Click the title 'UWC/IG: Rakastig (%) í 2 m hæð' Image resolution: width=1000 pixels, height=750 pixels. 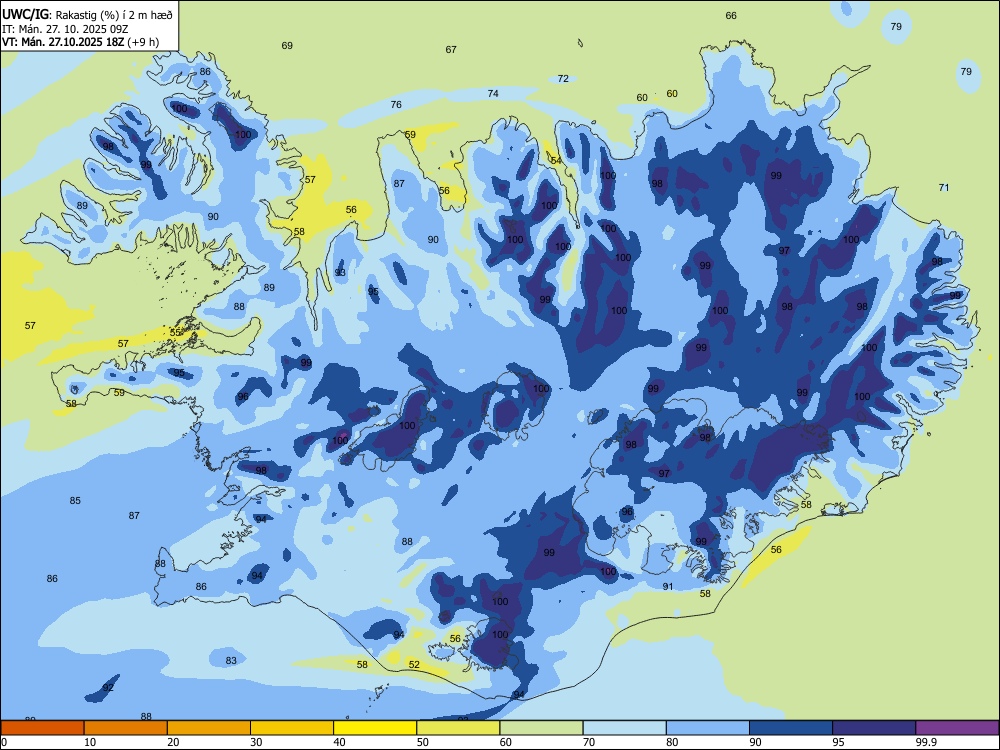click(87, 14)
